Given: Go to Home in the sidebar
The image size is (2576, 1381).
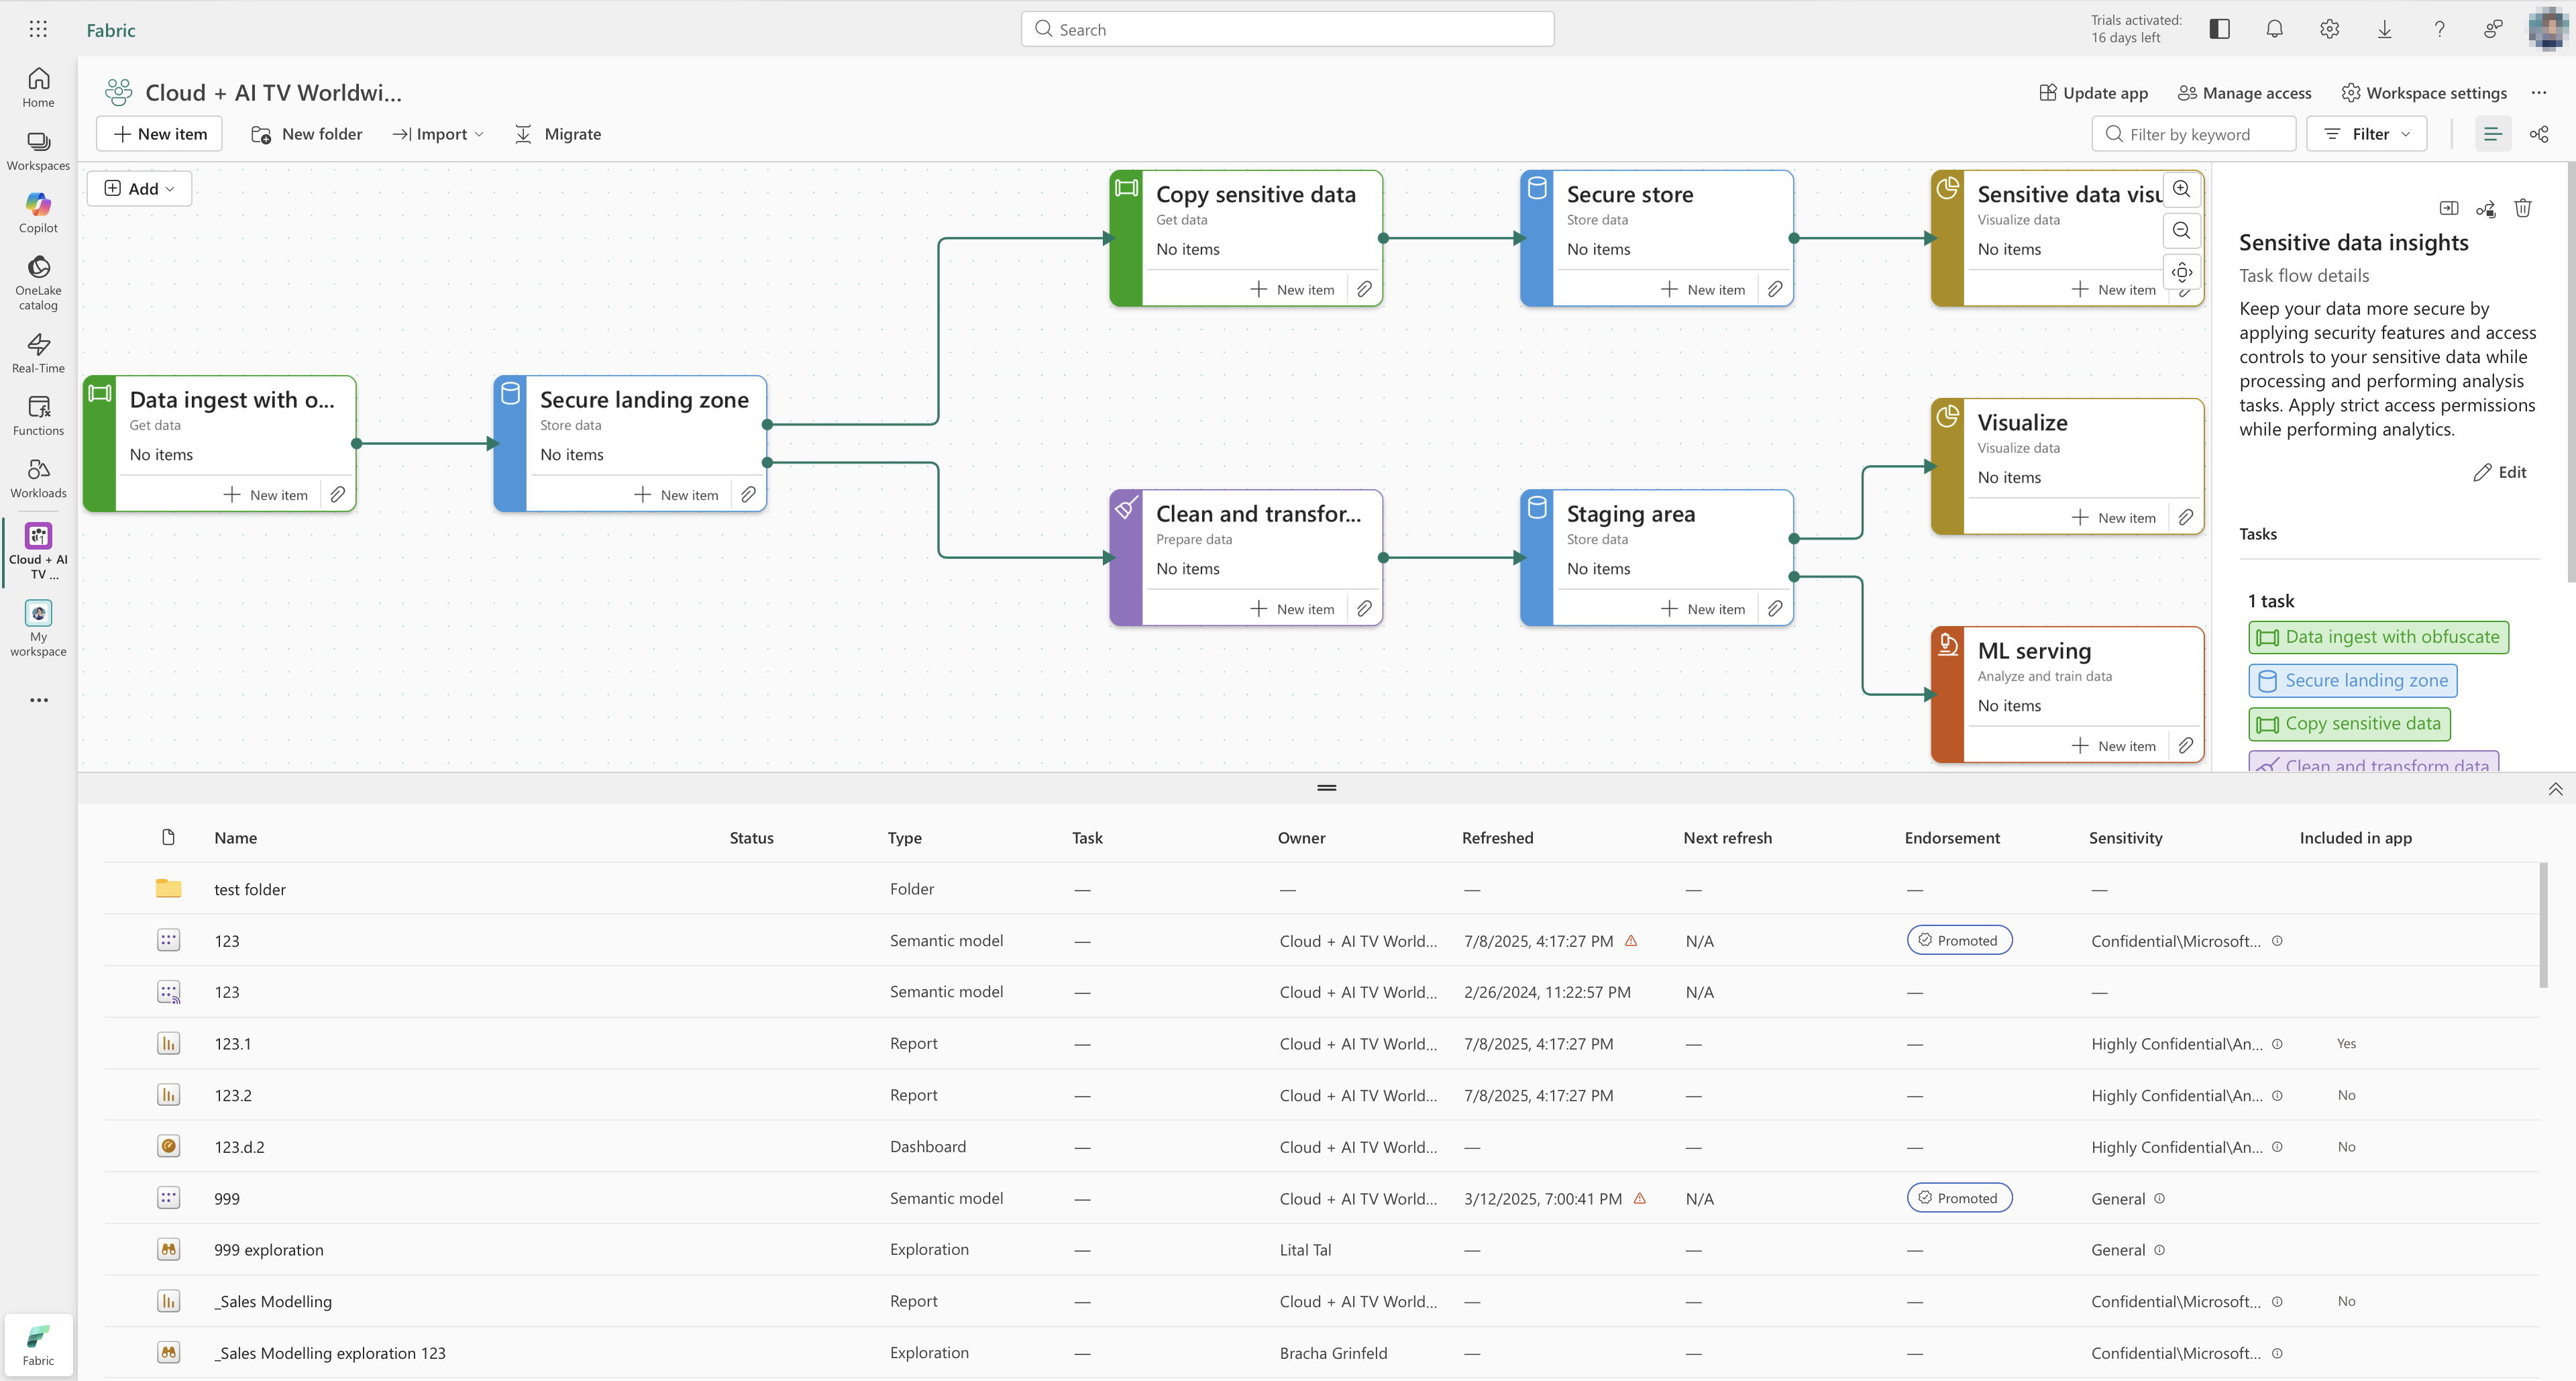Looking at the screenshot, I should click(38, 87).
